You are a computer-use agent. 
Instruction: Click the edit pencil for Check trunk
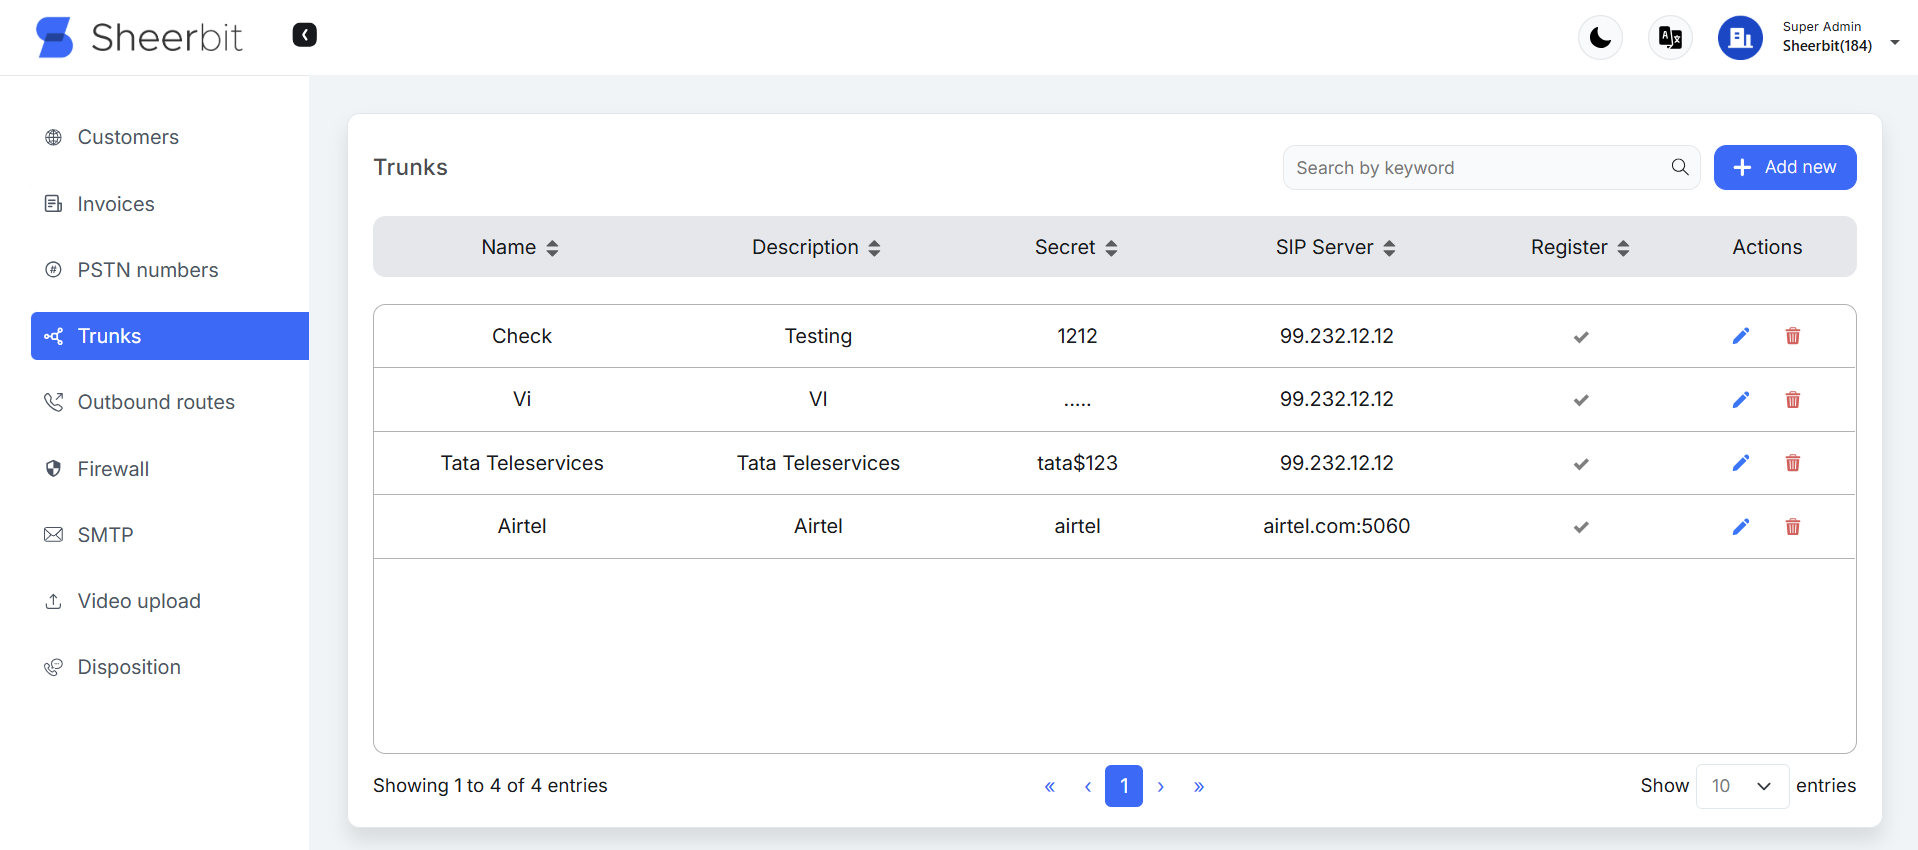coord(1740,336)
